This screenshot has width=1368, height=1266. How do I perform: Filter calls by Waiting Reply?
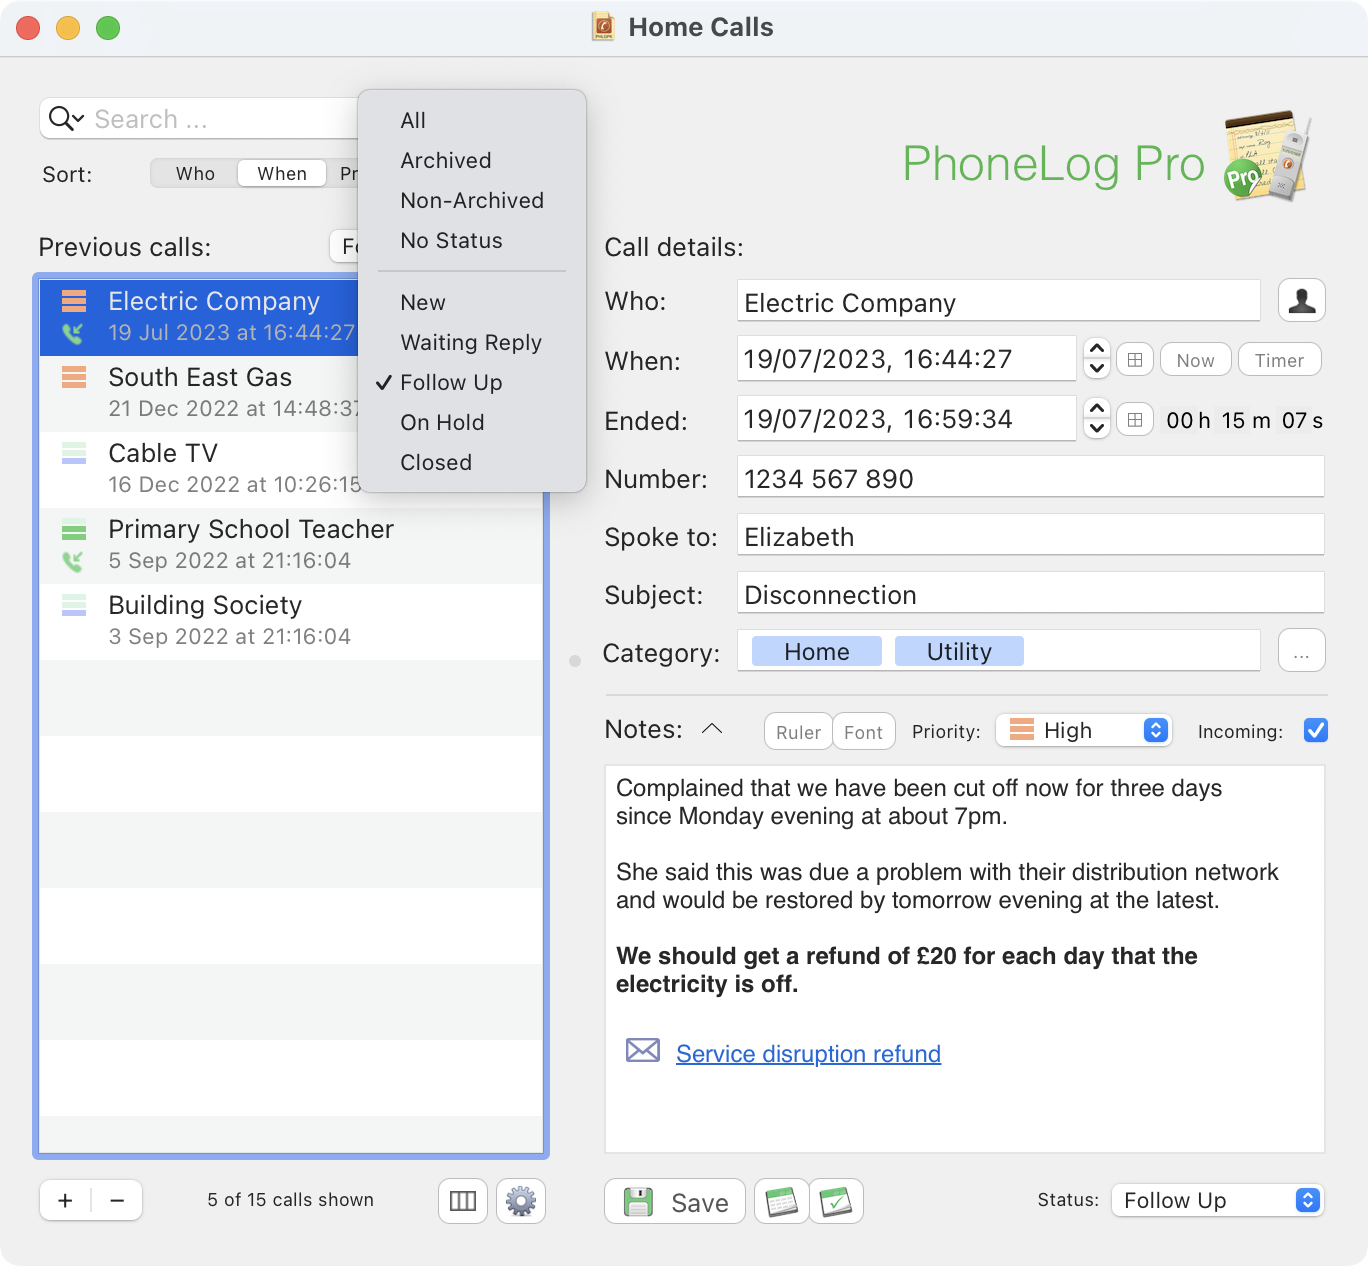point(472,342)
